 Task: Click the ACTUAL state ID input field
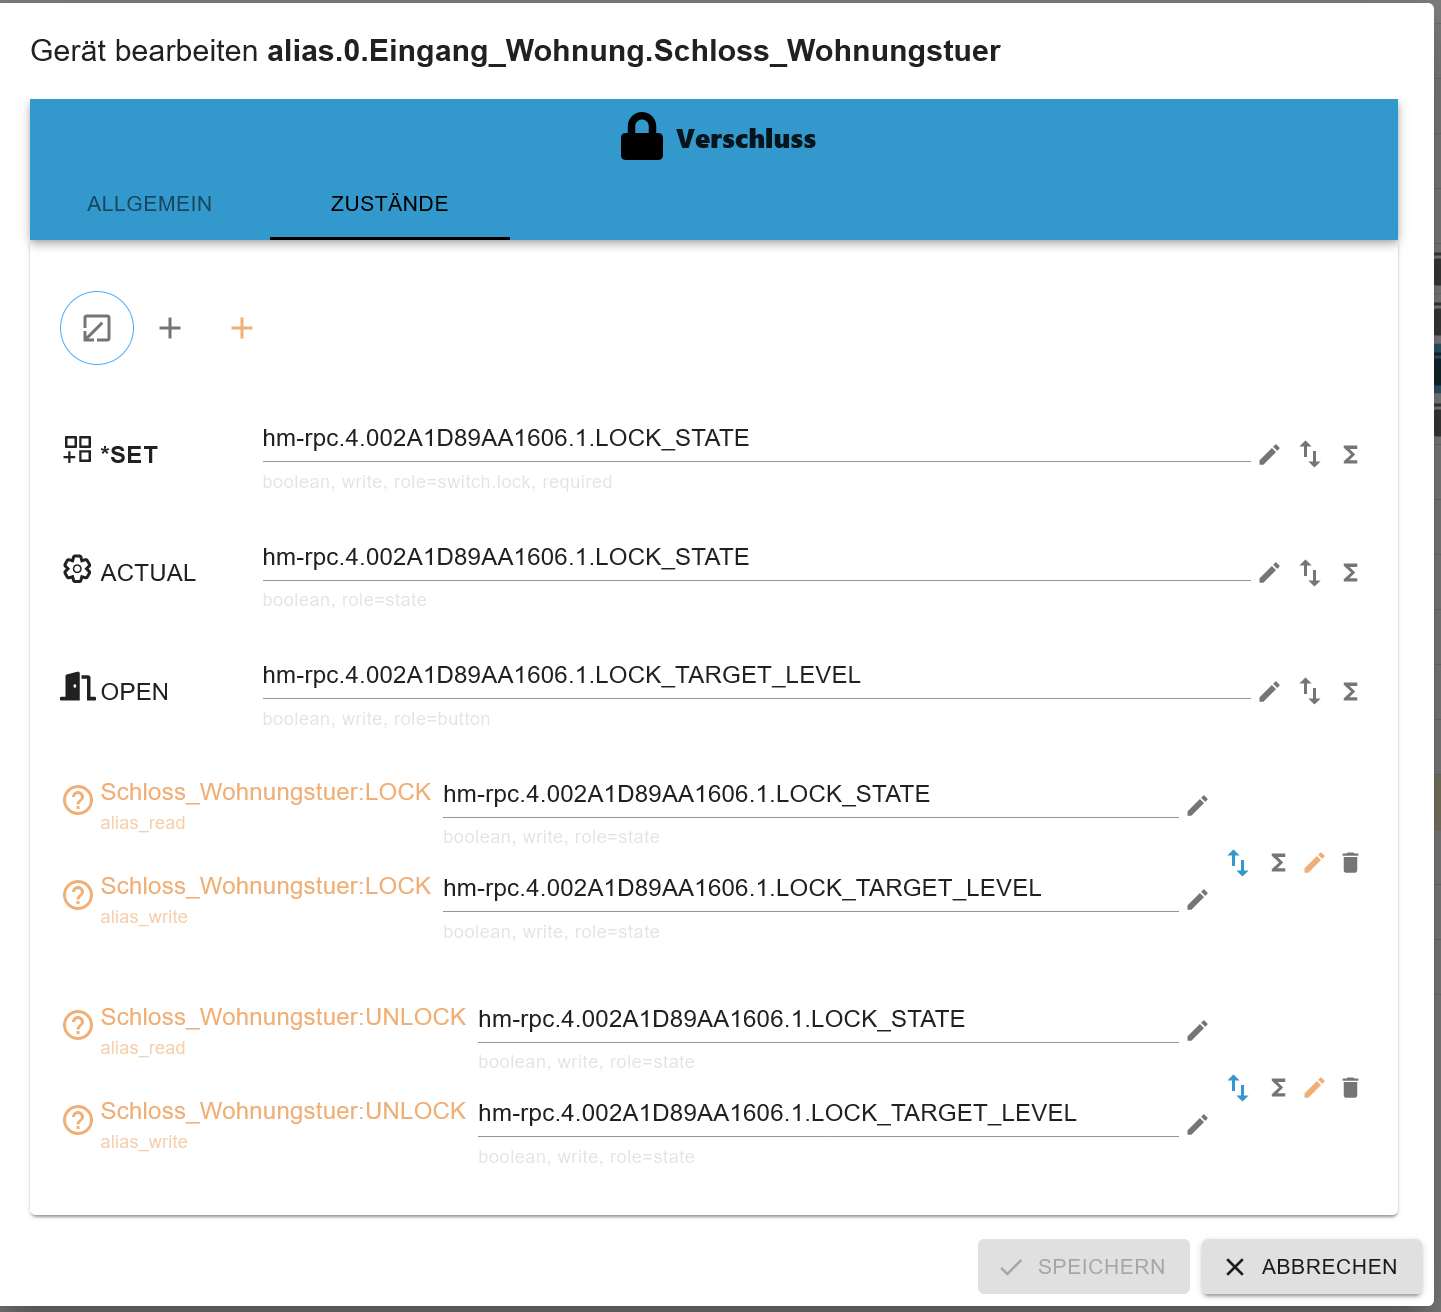(x=756, y=558)
